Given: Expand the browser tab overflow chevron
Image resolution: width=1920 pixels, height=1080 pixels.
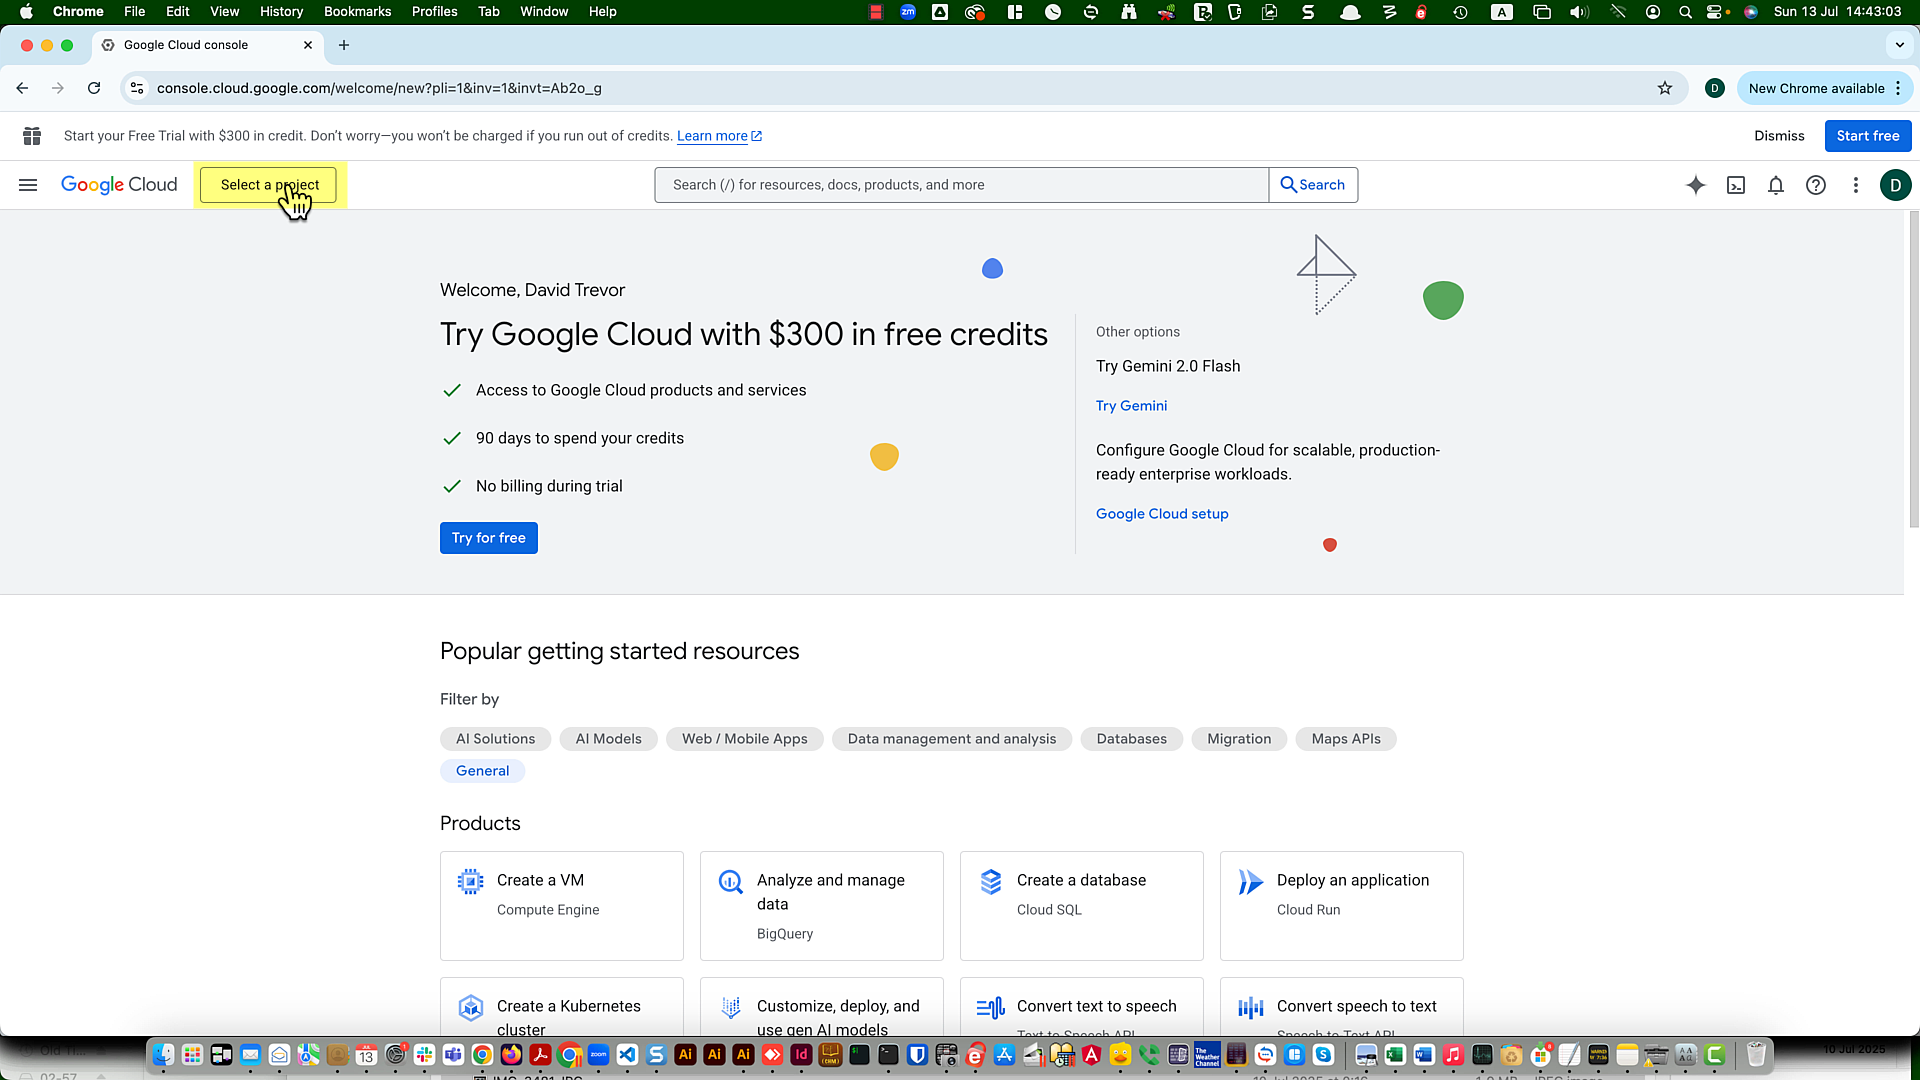Looking at the screenshot, I should 1898,45.
